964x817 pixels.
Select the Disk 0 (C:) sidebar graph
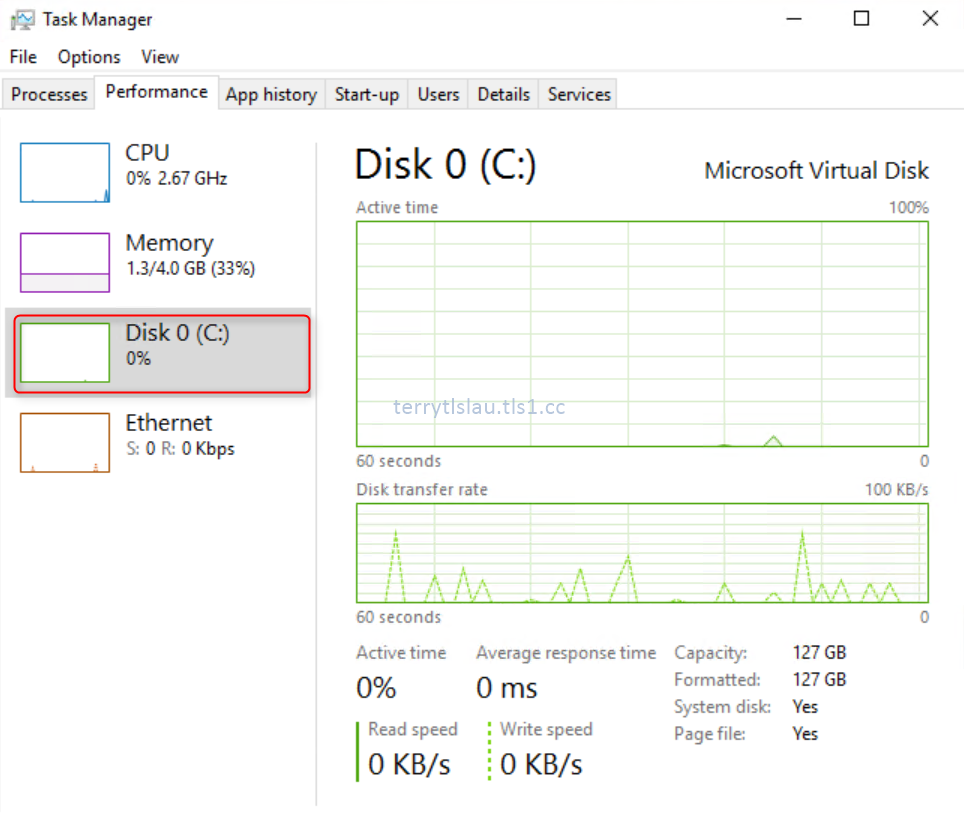click(64, 352)
